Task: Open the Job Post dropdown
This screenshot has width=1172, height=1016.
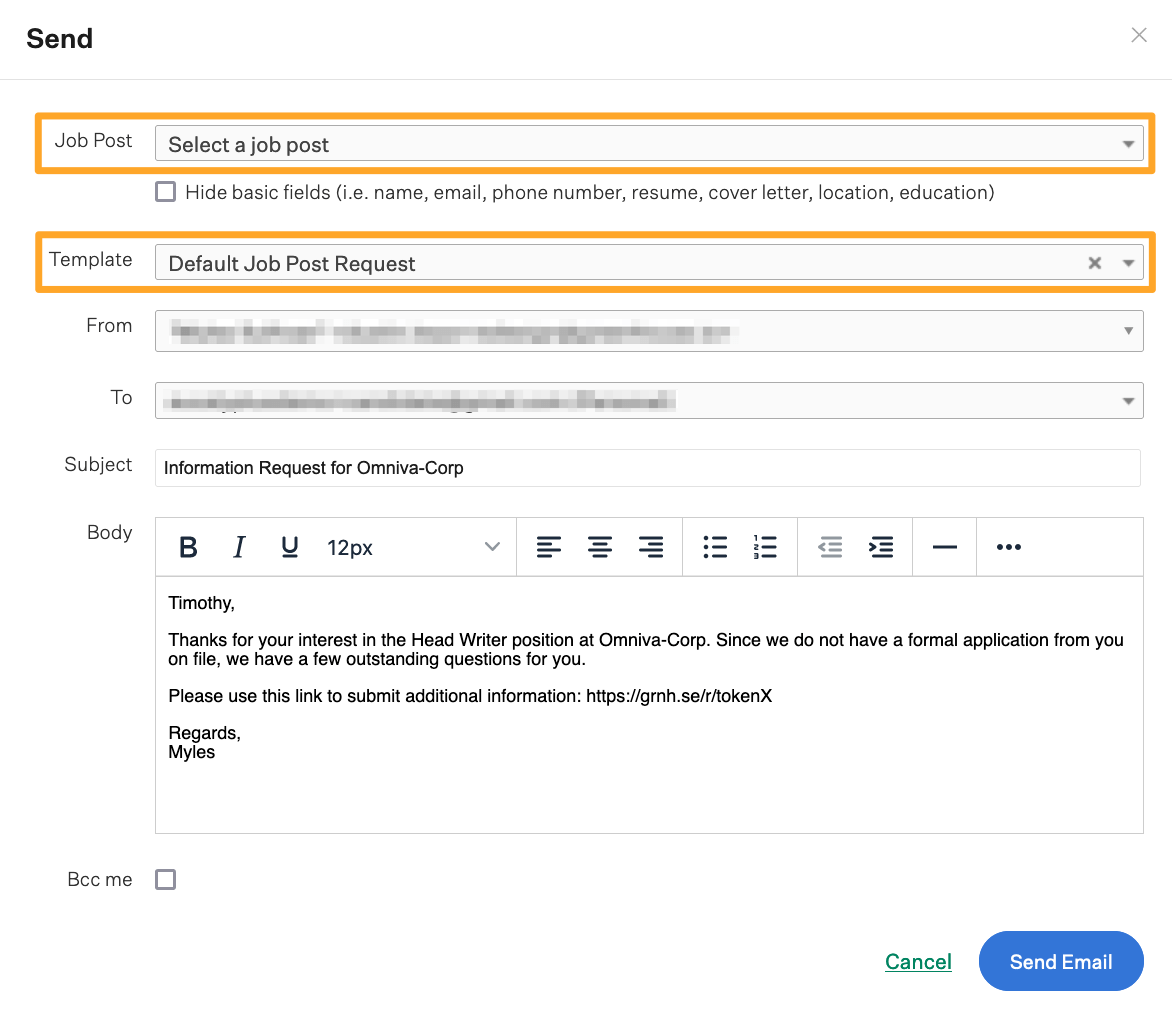Action: [x=648, y=144]
